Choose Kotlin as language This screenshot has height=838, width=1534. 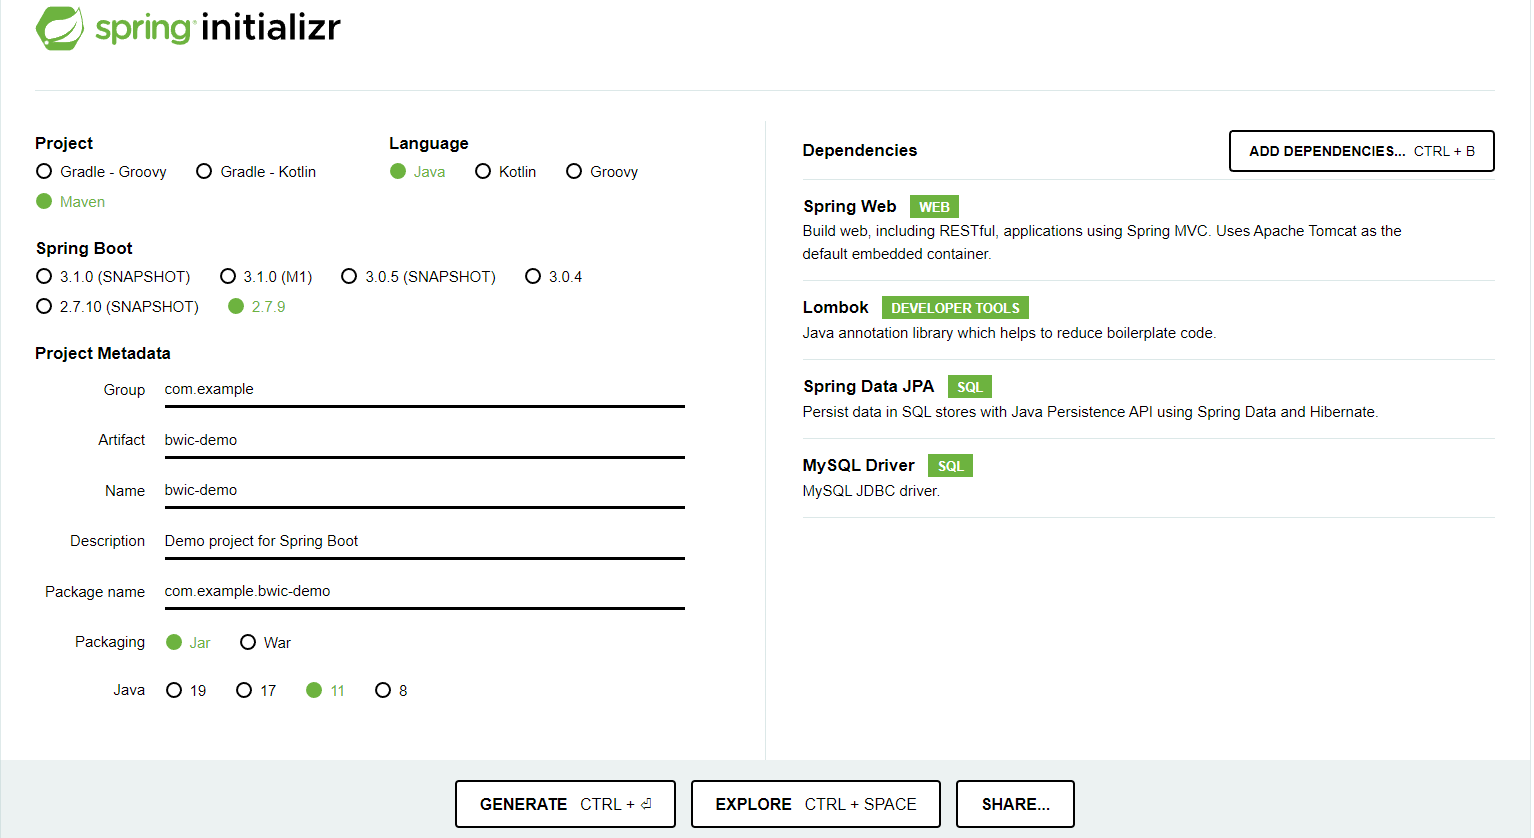coord(505,172)
